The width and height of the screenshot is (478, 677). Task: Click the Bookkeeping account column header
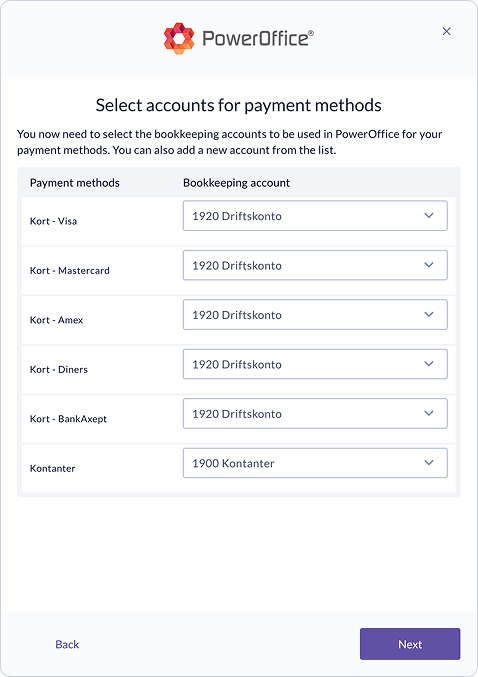(x=236, y=183)
